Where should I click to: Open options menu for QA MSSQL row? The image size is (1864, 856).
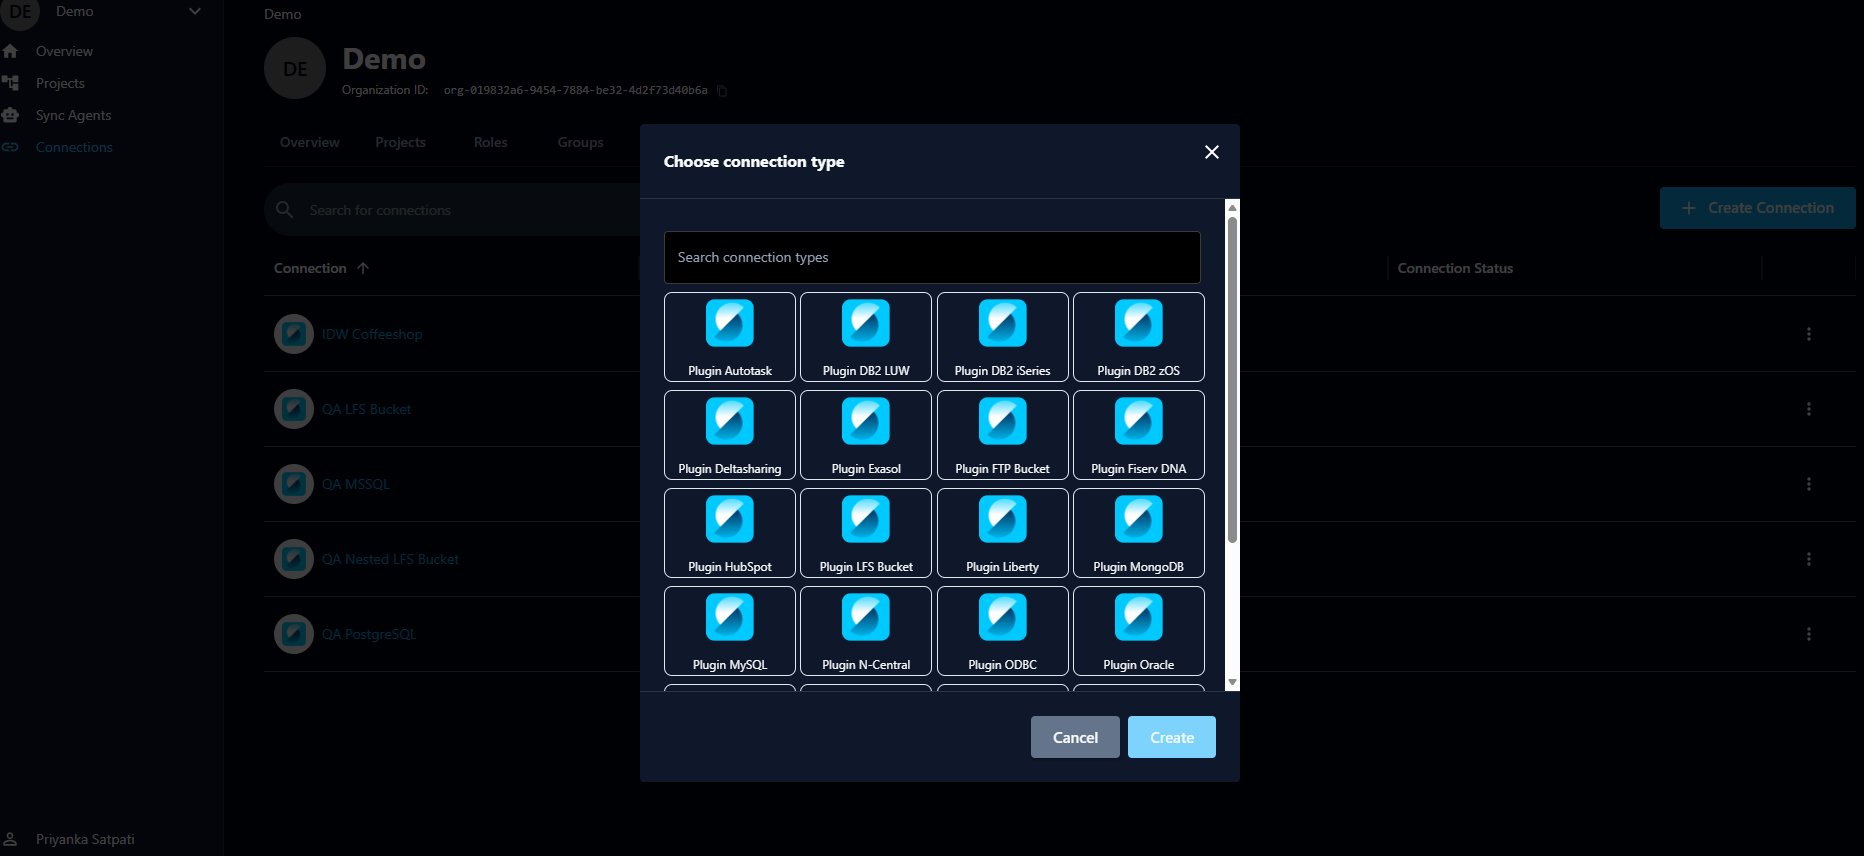1809,484
